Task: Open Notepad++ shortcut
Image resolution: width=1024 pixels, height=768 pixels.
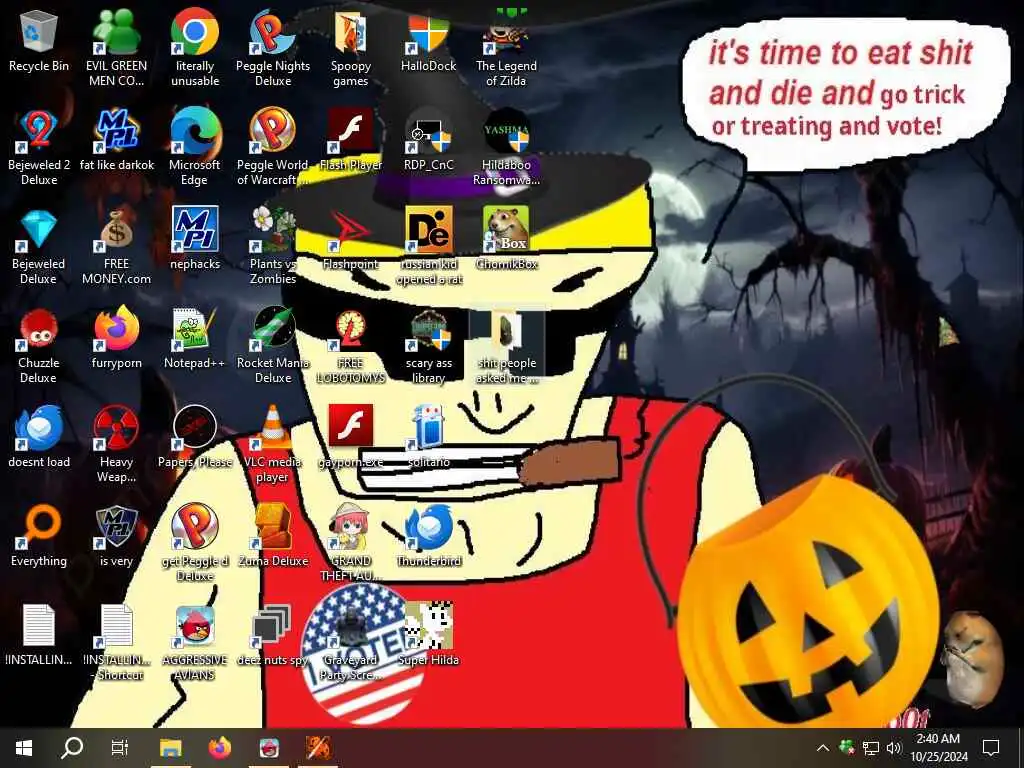Action: [195, 338]
